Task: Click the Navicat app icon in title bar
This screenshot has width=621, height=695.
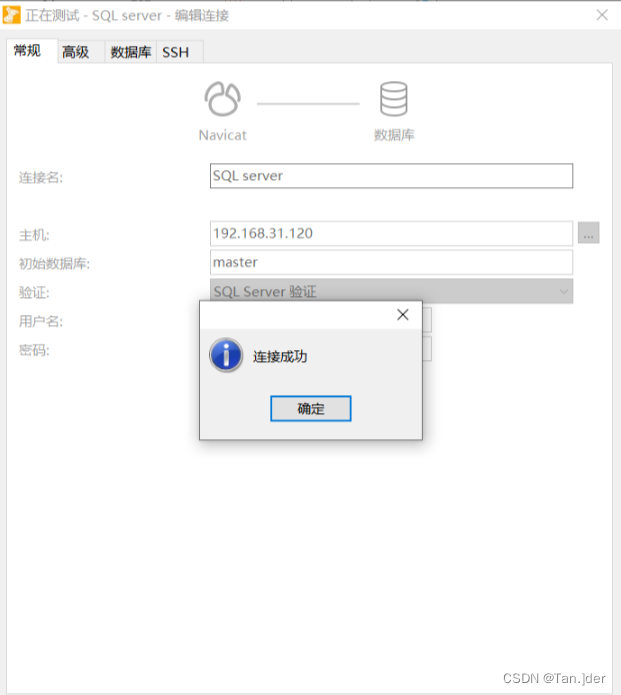Action: pyautogui.click(x=11, y=15)
